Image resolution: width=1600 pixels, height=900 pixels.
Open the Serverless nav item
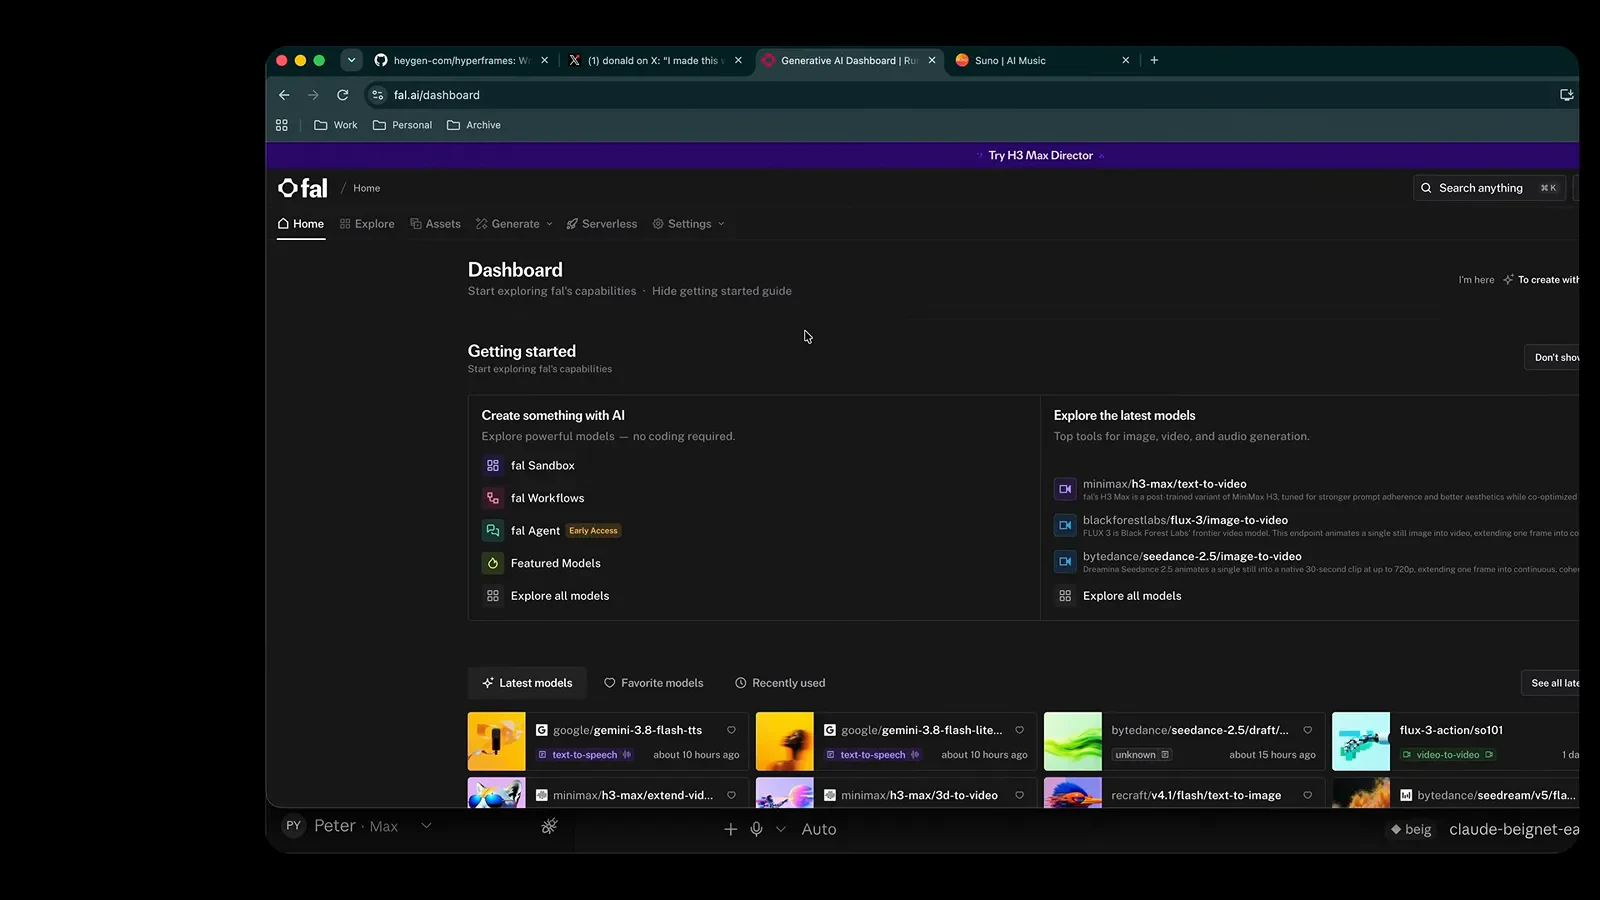pos(601,224)
